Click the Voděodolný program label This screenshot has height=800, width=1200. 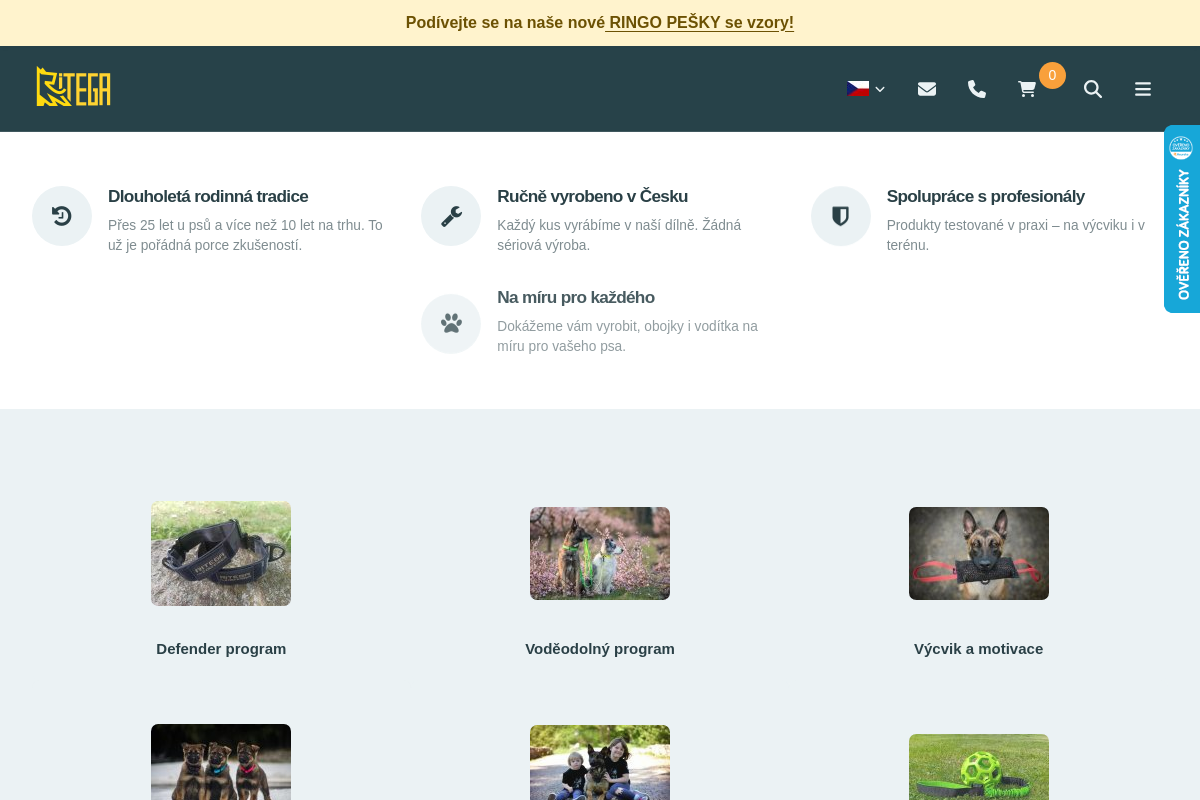coord(600,649)
